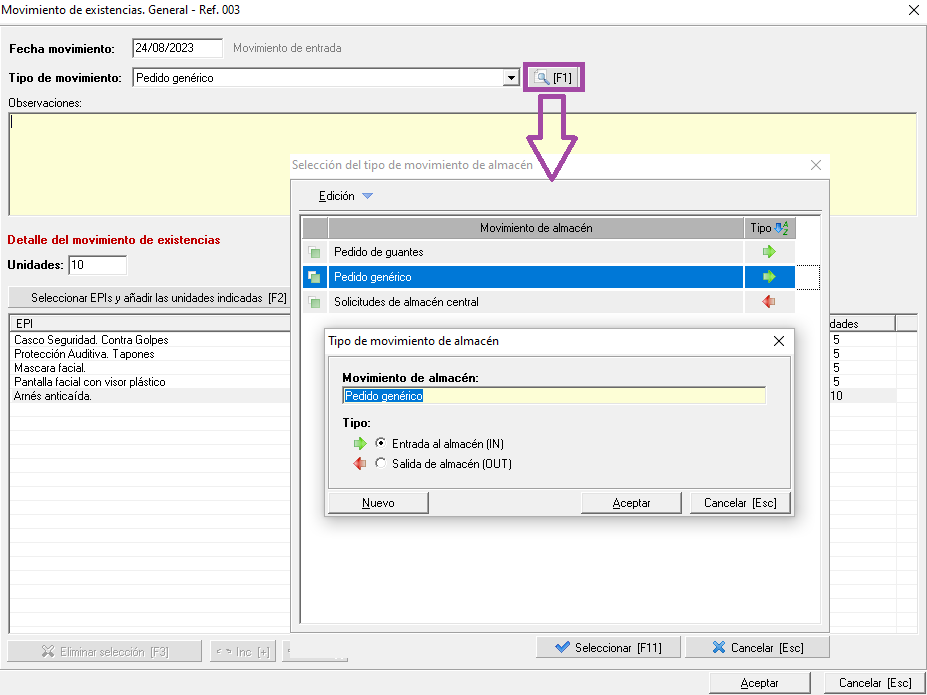Select Pantalla facial con visor plástico row
This screenshot has width=927, height=695.
pos(150,382)
